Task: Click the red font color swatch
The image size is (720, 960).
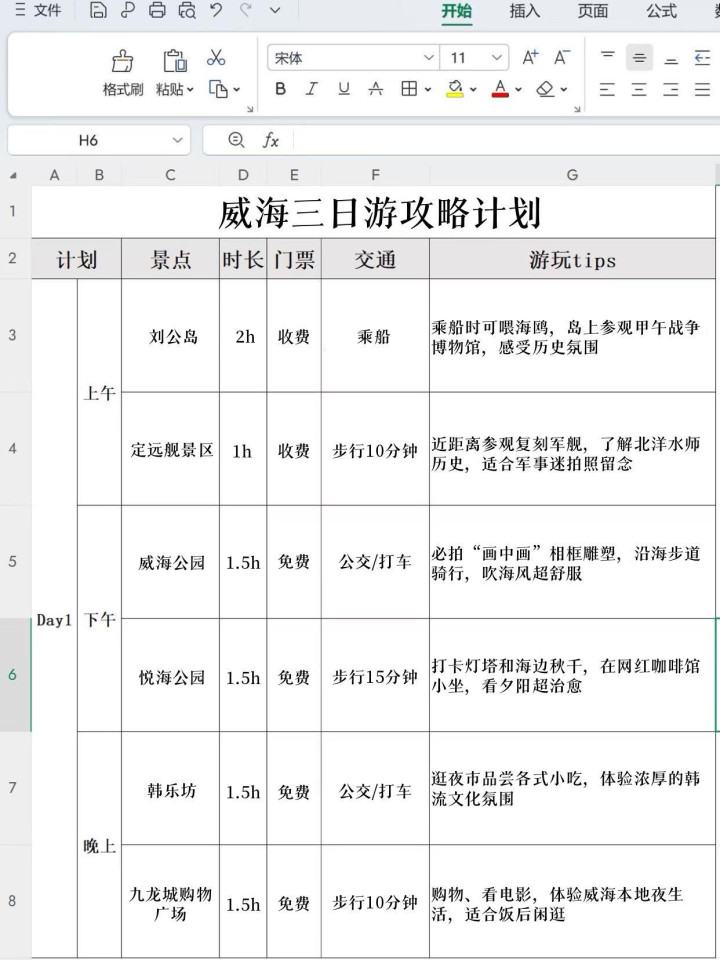Action: click(x=501, y=89)
